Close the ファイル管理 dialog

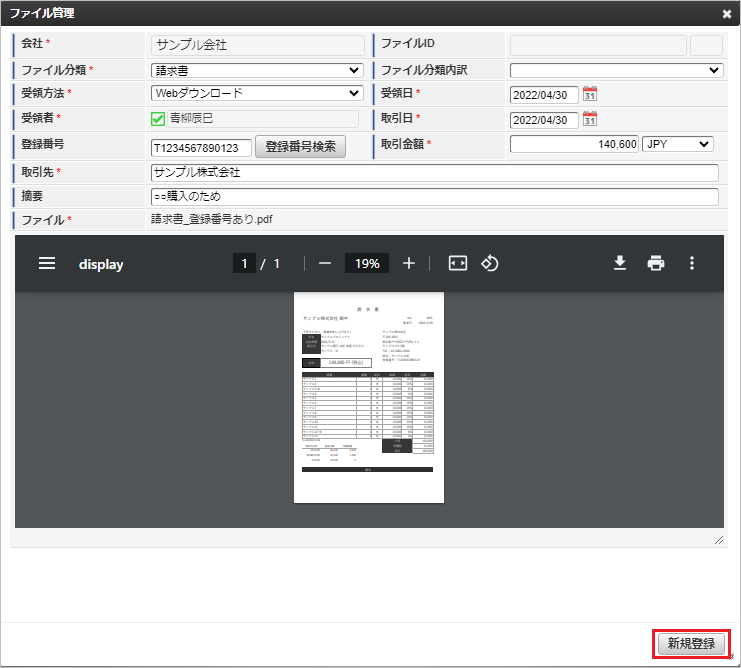pos(727,14)
